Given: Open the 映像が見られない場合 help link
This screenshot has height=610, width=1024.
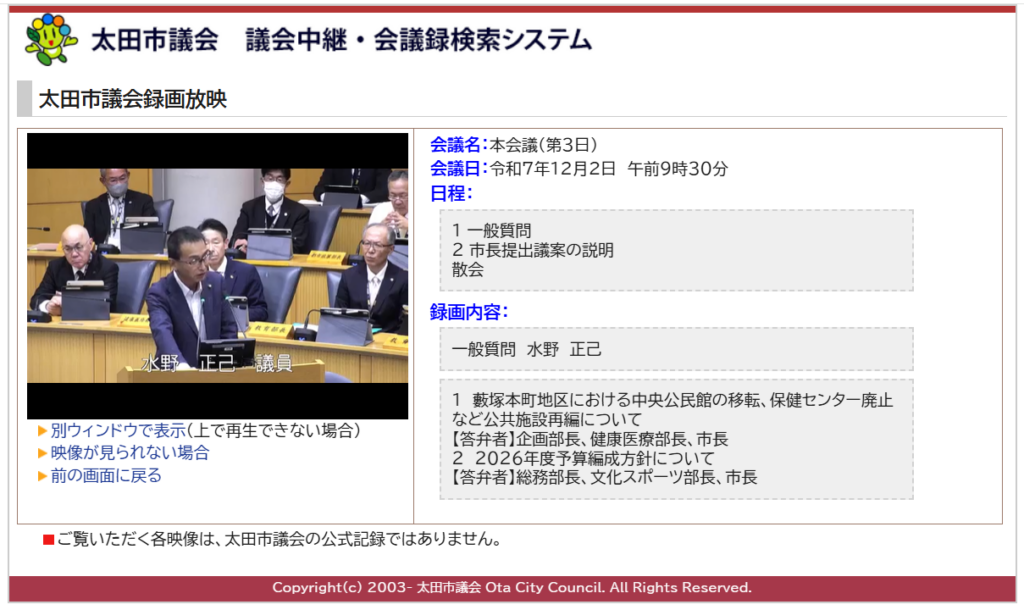Looking at the screenshot, I should (130, 453).
